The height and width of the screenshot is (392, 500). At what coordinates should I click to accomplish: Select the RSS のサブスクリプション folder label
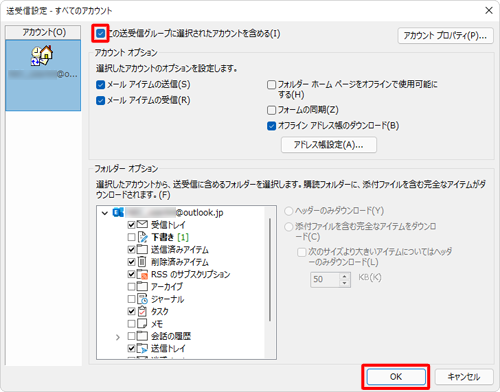[190, 274]
